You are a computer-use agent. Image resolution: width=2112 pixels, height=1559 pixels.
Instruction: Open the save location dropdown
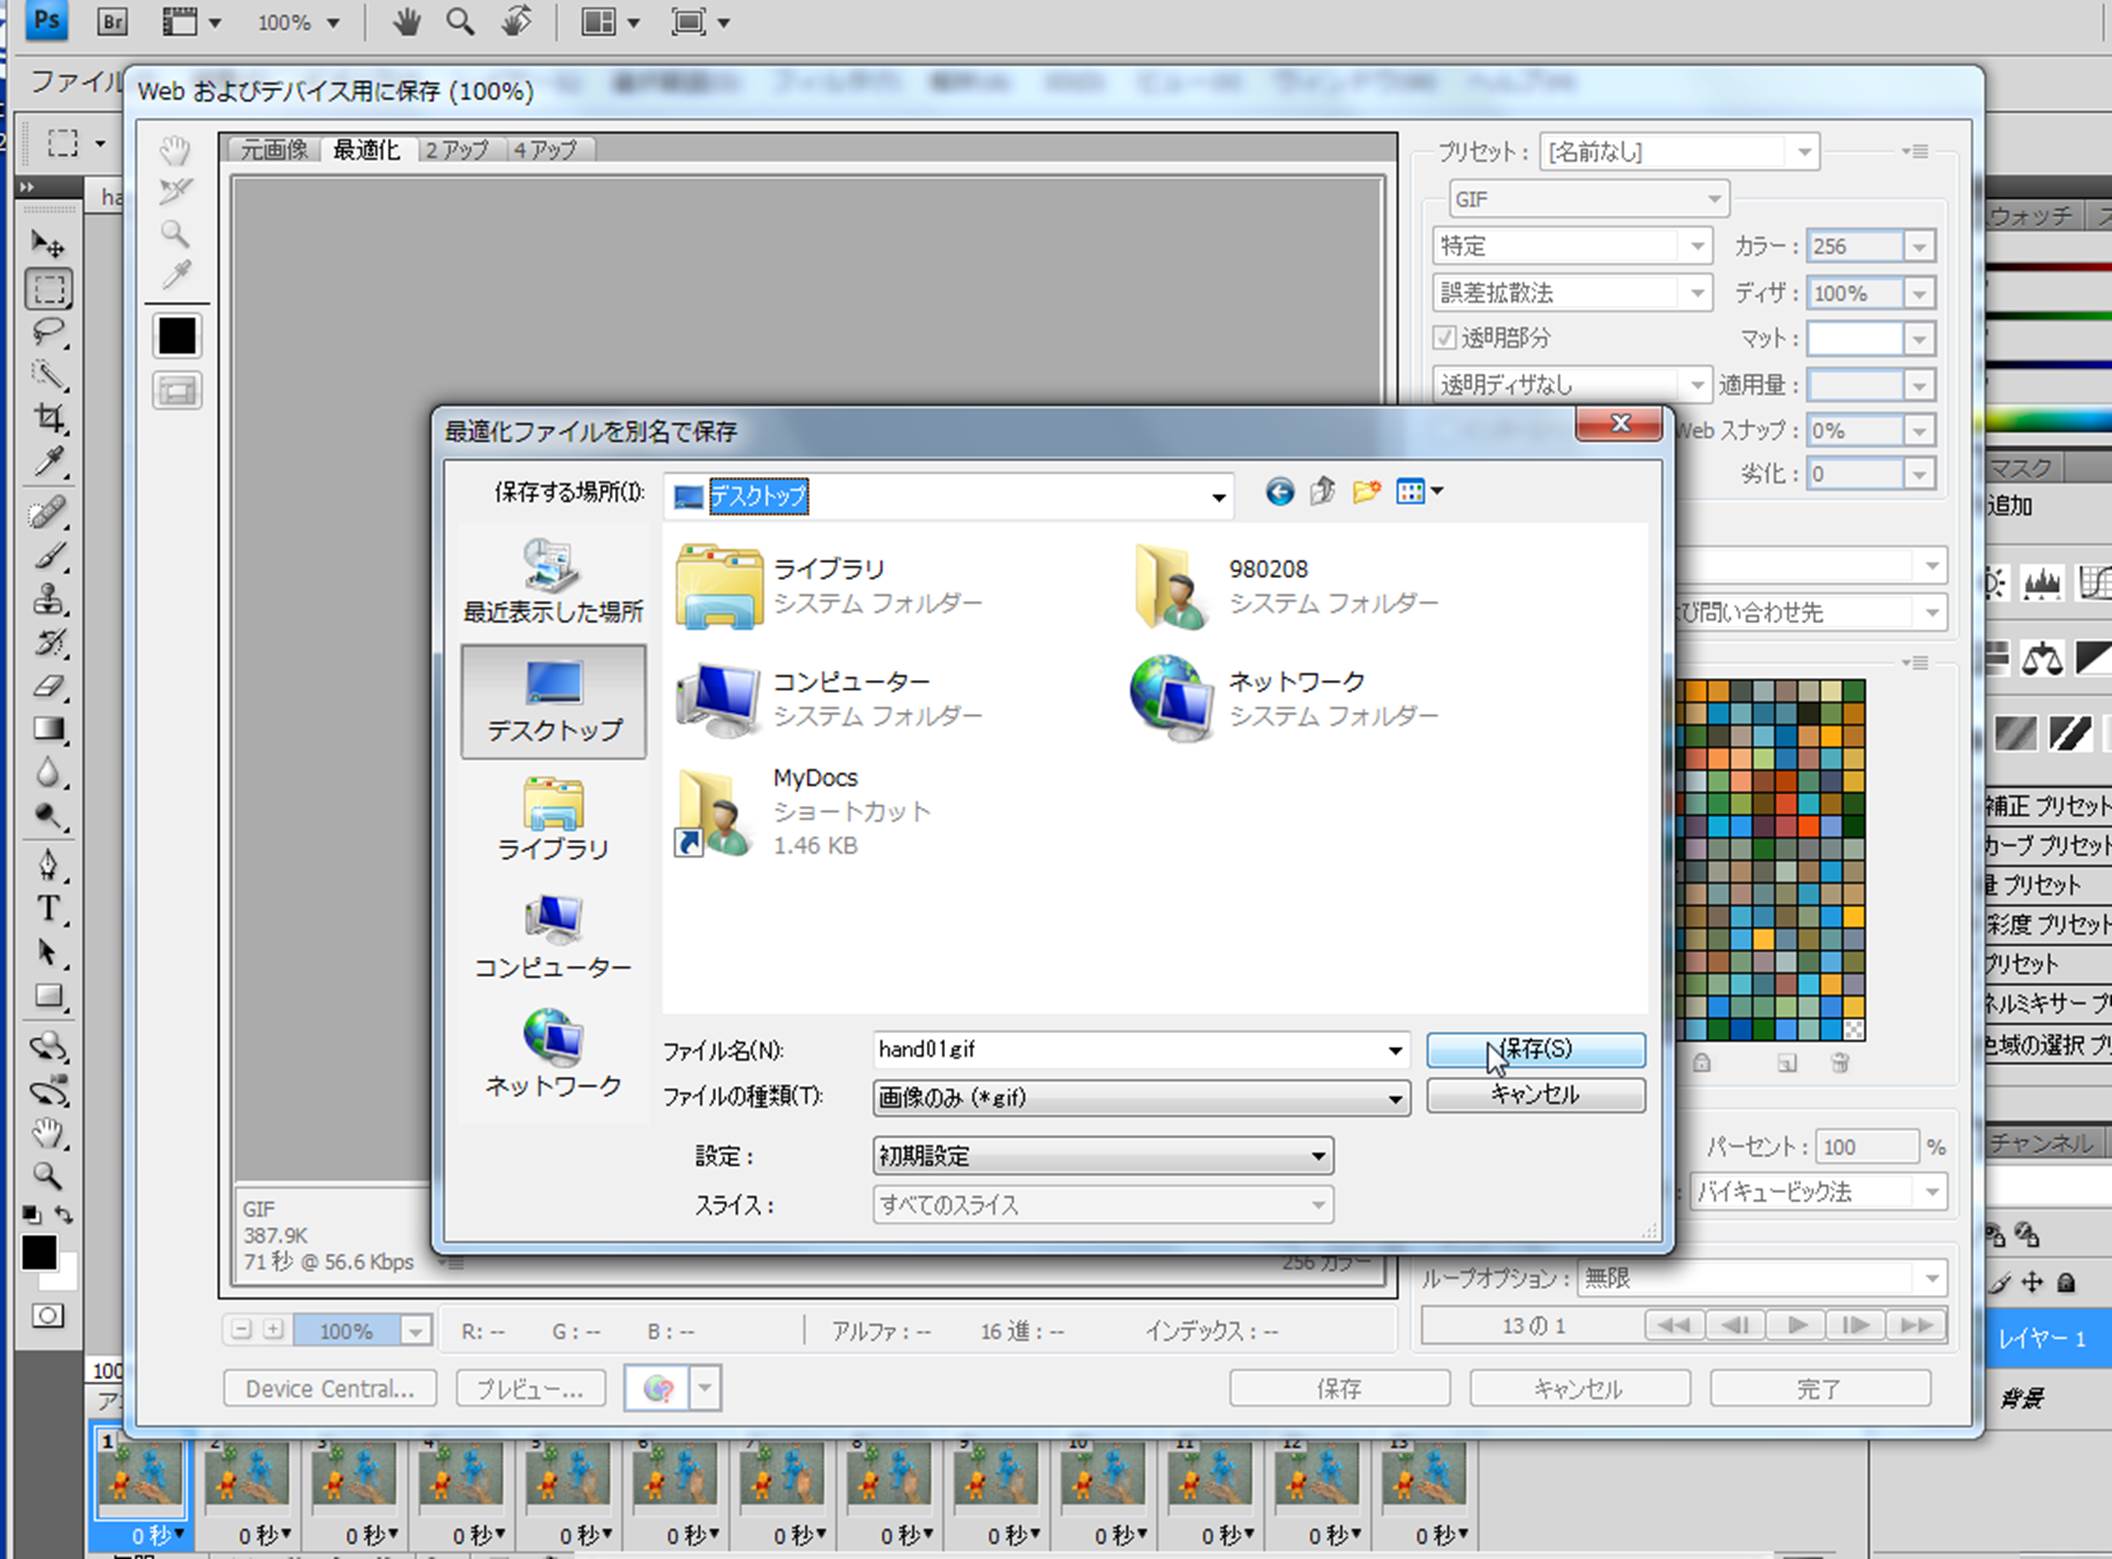(x=1218, y=497)
